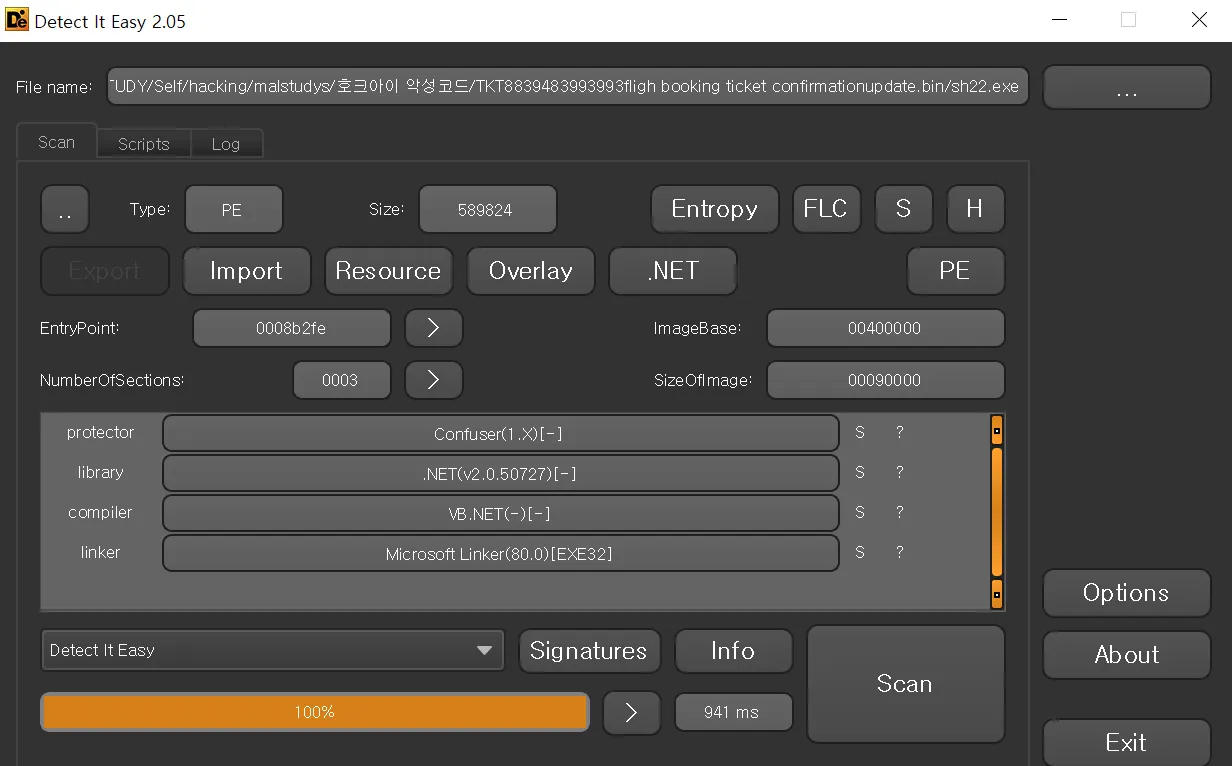
Task: Click the S strings button
Action: click(903, 210)
